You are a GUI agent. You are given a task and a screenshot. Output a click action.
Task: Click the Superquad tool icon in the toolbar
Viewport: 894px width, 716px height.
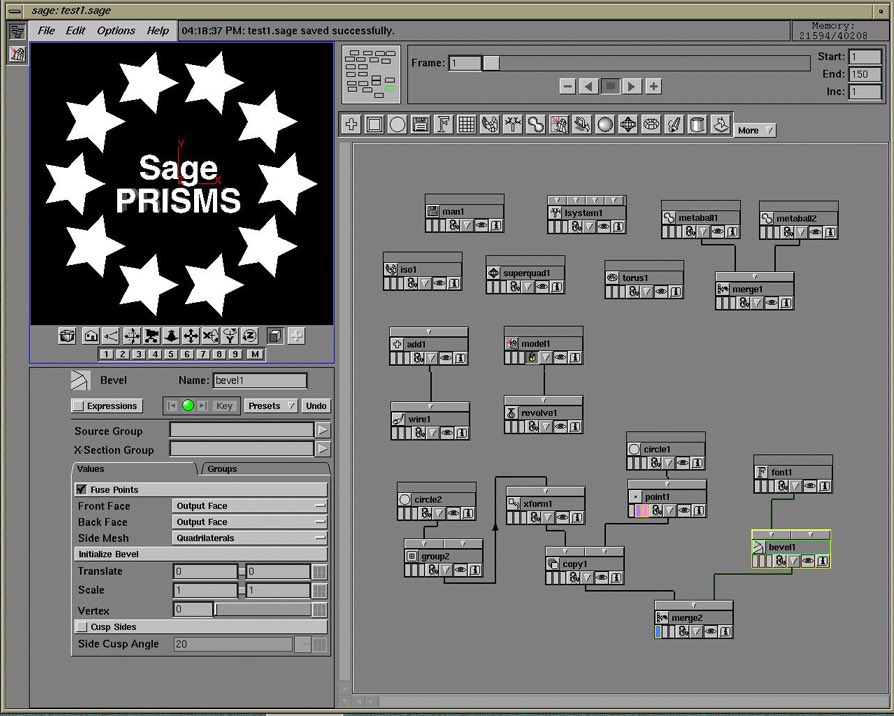click(x=628, y=124)
